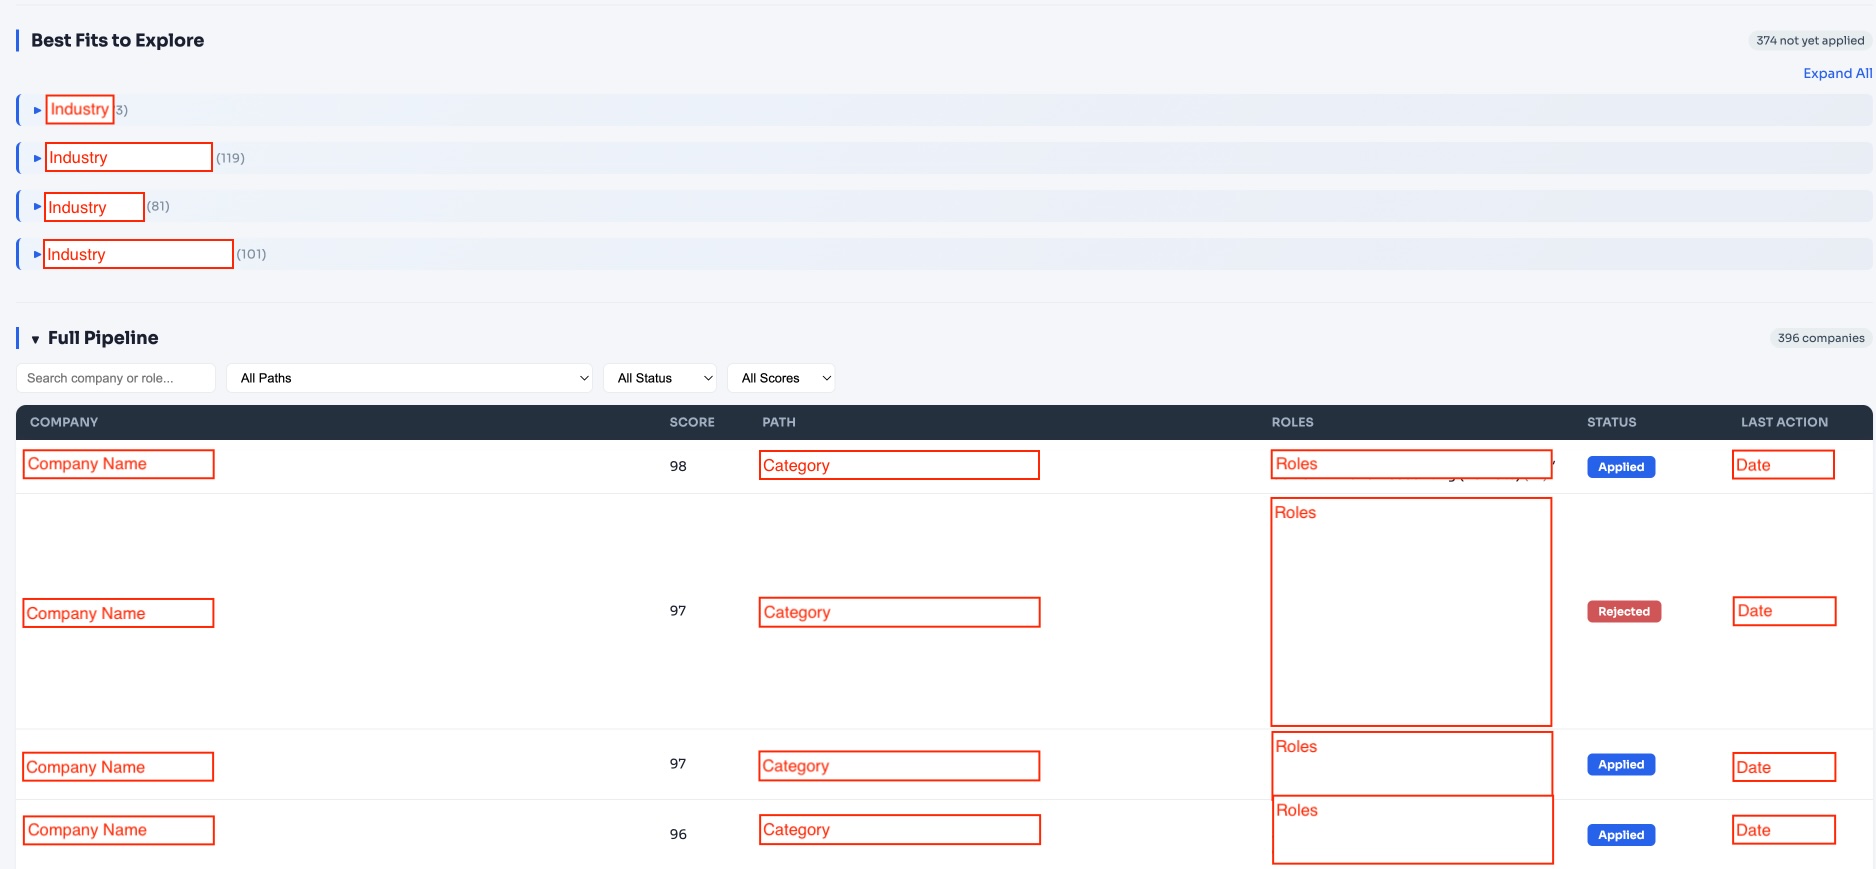Click the score value 96
1876x869 pixels.
678,834
